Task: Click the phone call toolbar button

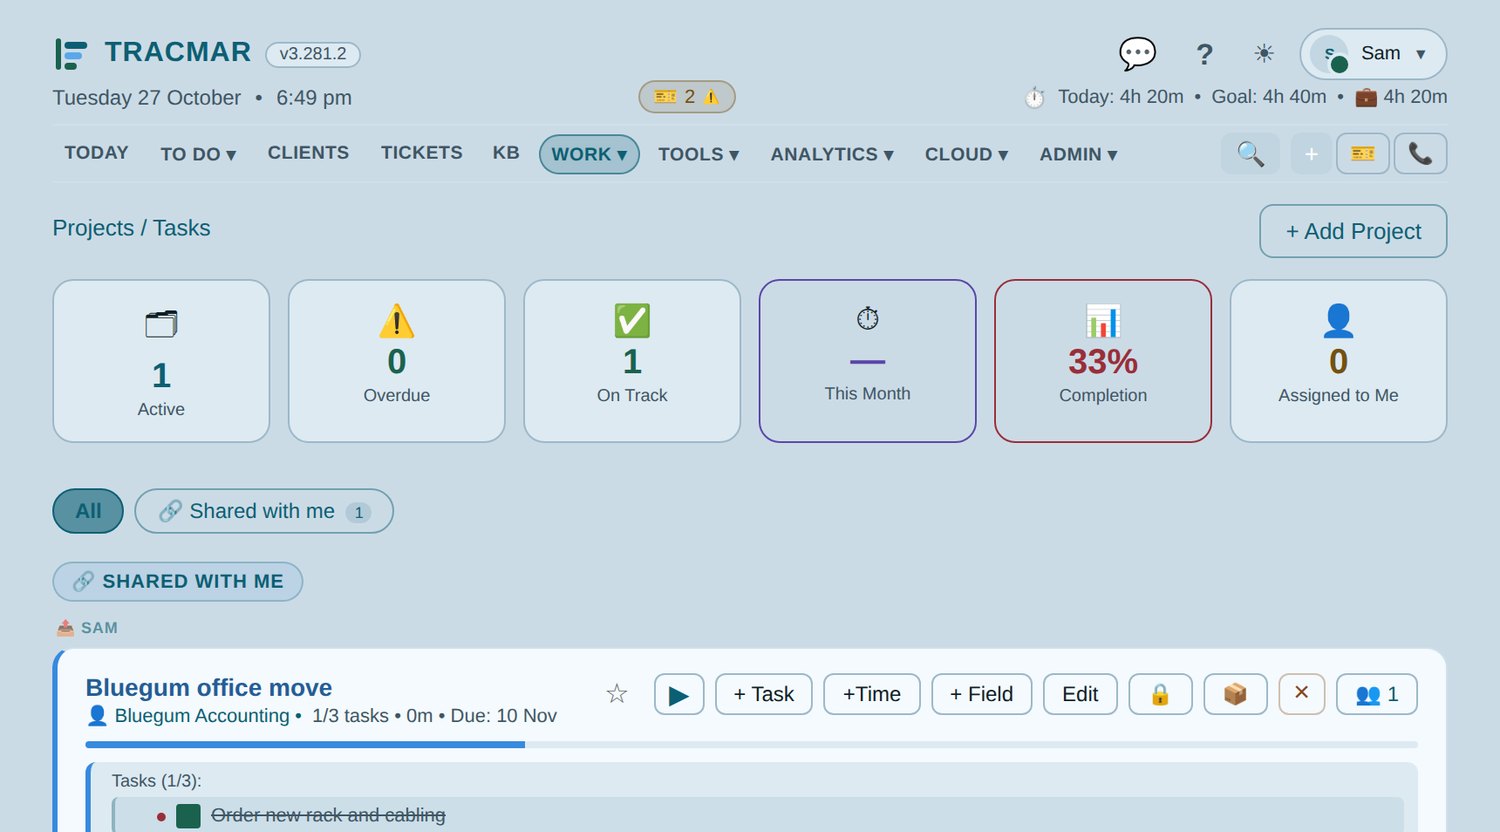Action: (x=1420, y=154)
